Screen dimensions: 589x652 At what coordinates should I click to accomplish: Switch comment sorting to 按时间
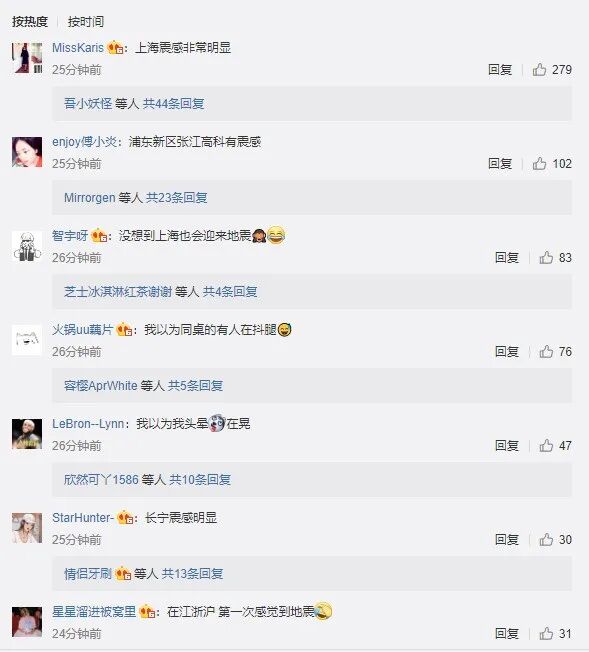tap(86, 22)
